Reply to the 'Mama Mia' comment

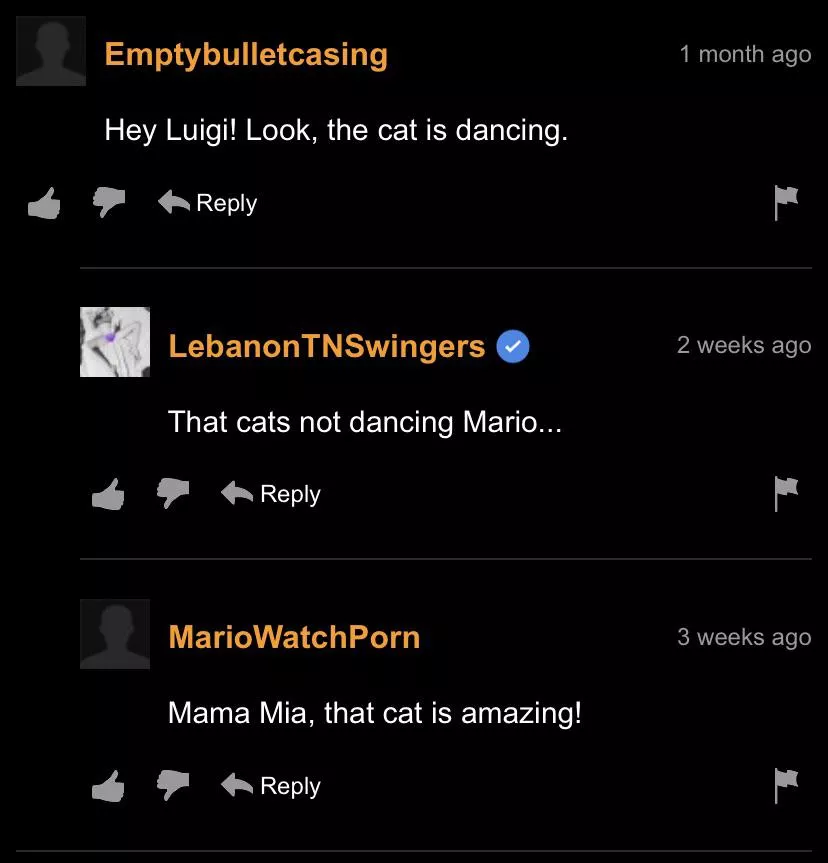pyautogui.click(x=271, y=785)
